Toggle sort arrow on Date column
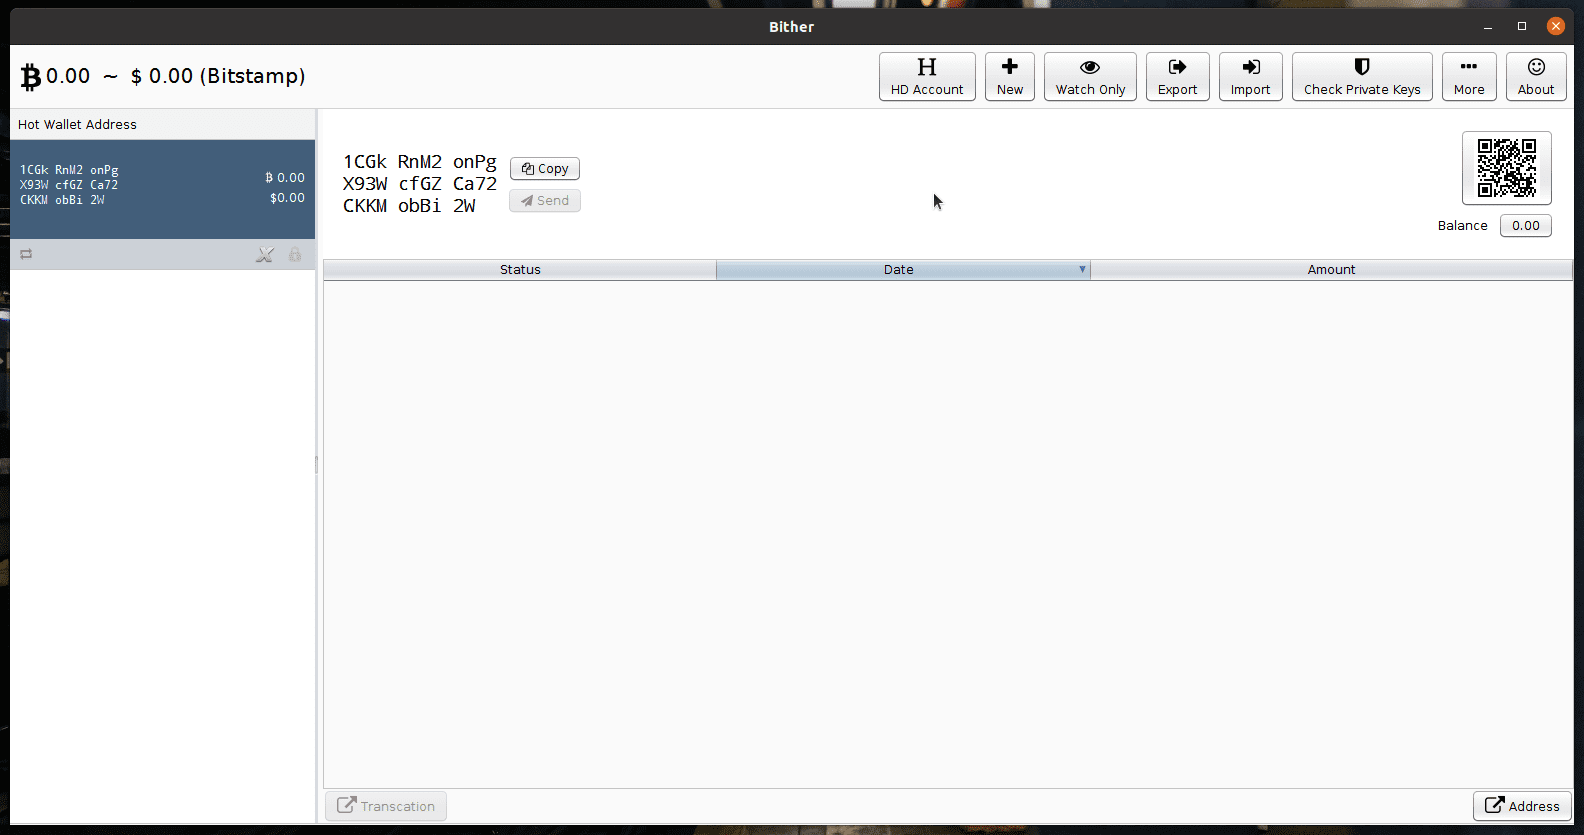1584x835 pixels. [x=1082, y=269]
